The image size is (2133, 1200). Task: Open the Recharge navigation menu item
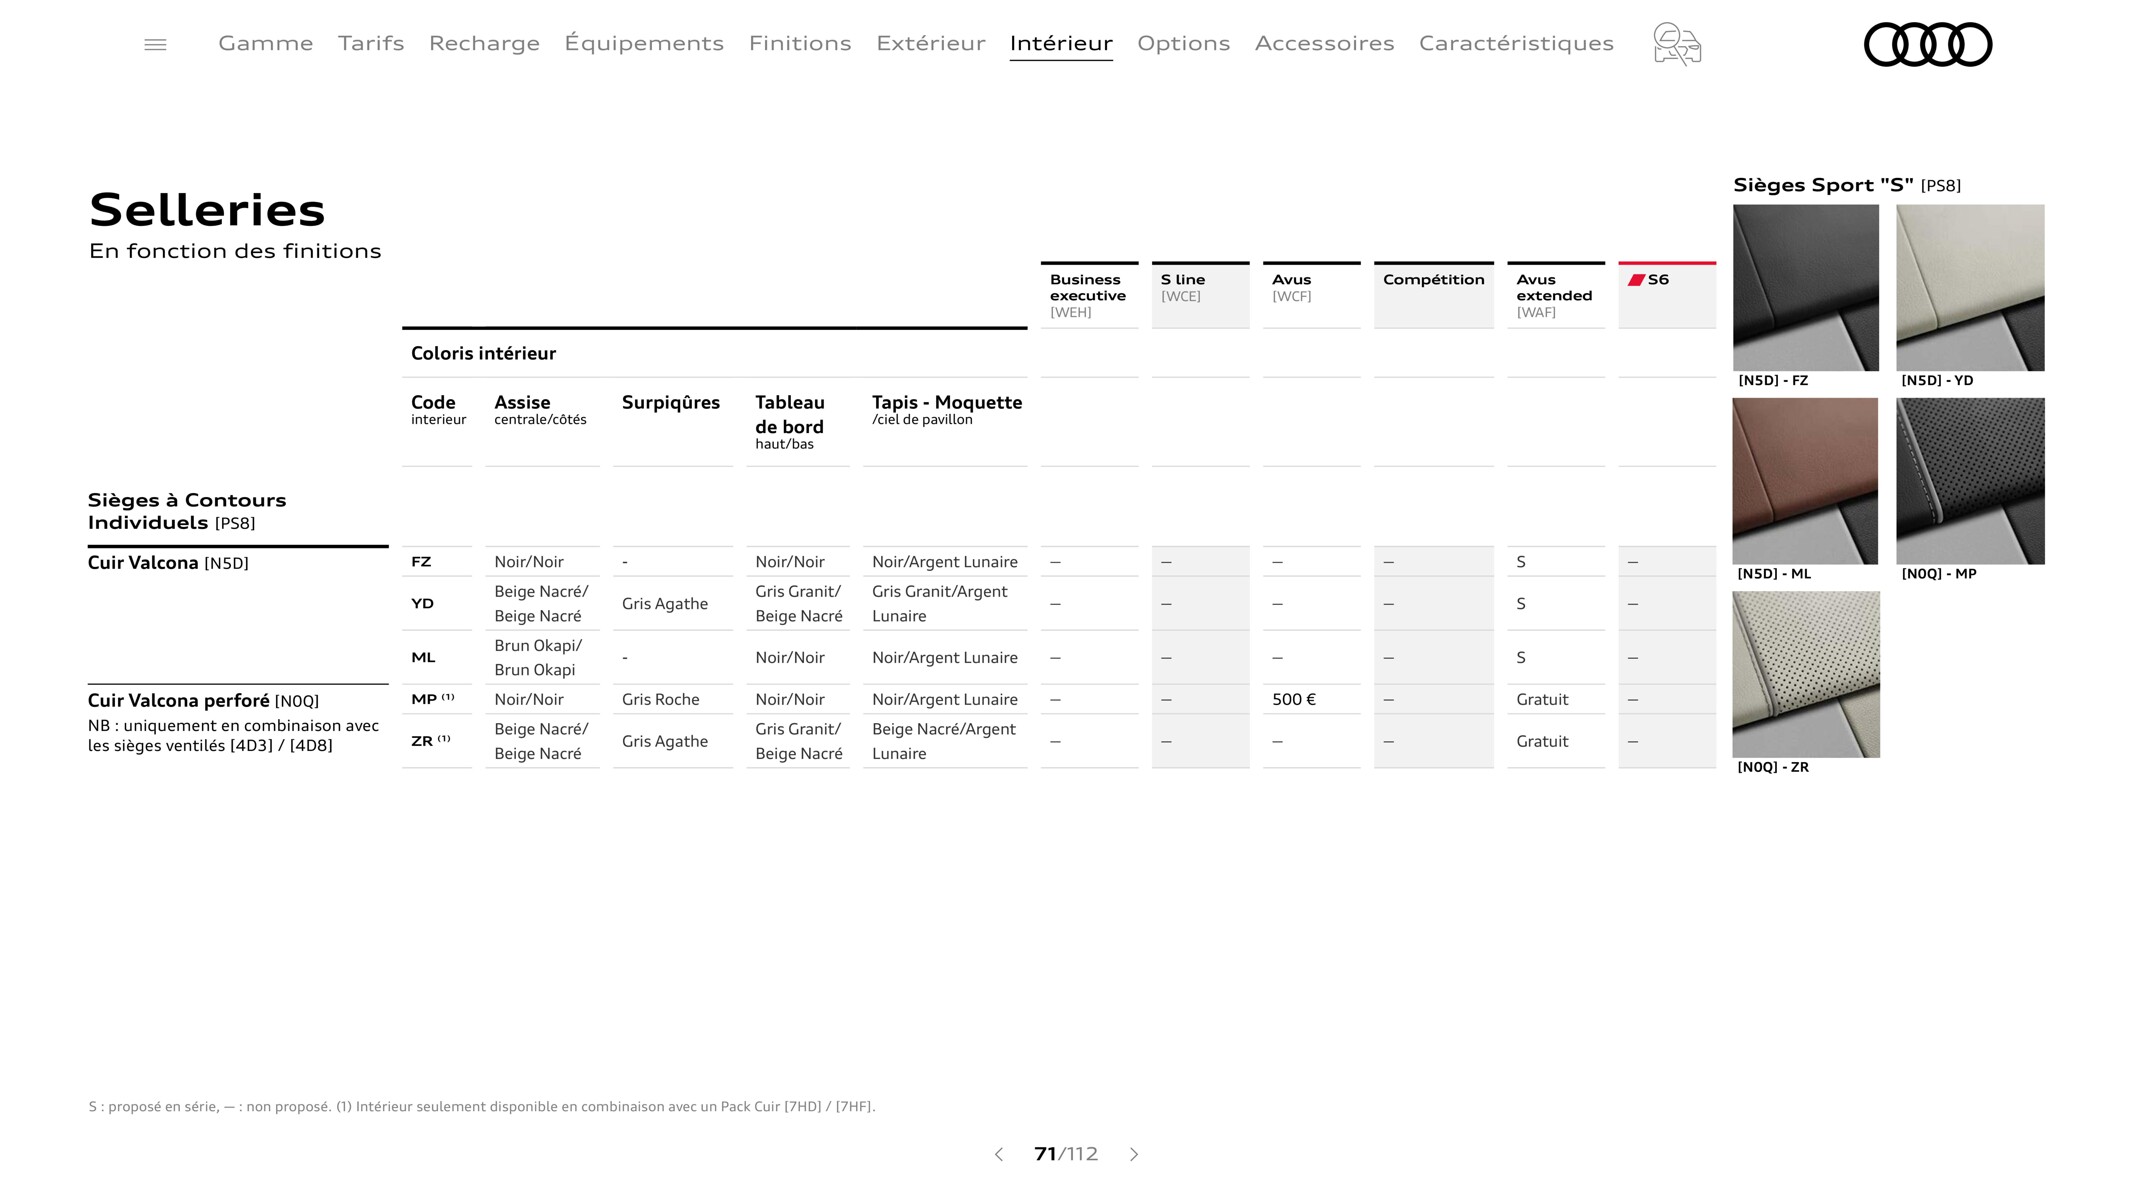485,42
